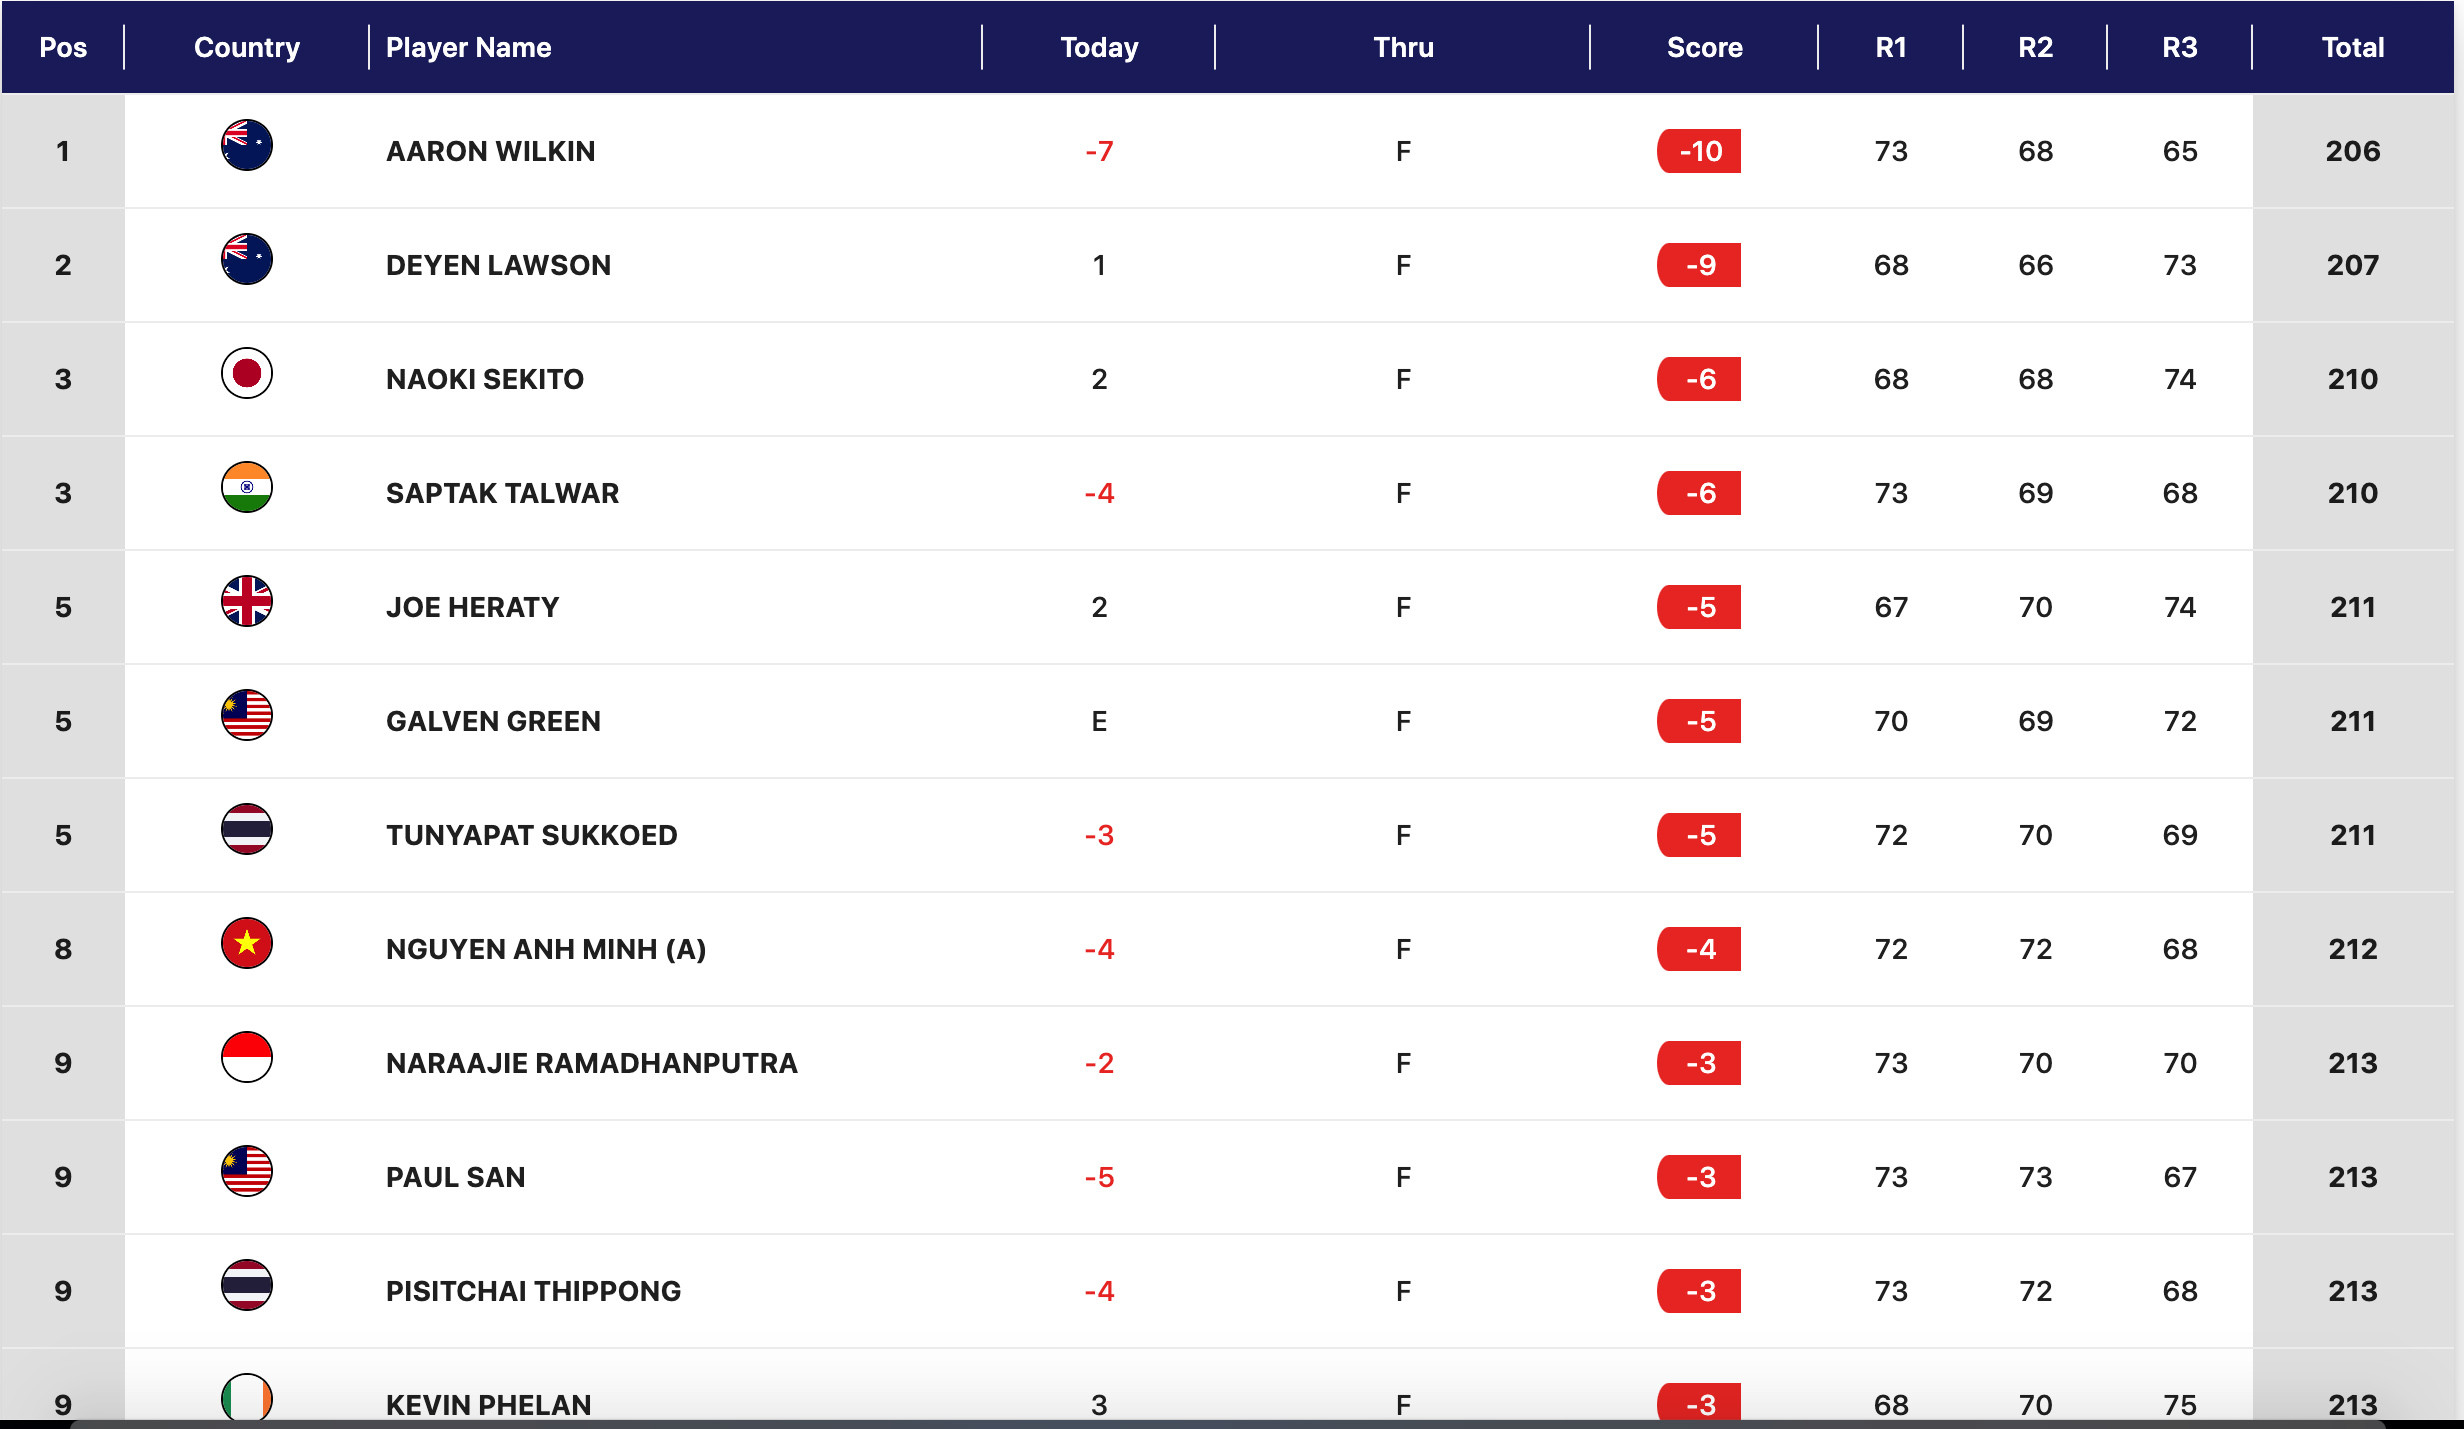Click the UK flag beside Joe Heraty
The image size is (2464, 1429).
tap(246, 602)
